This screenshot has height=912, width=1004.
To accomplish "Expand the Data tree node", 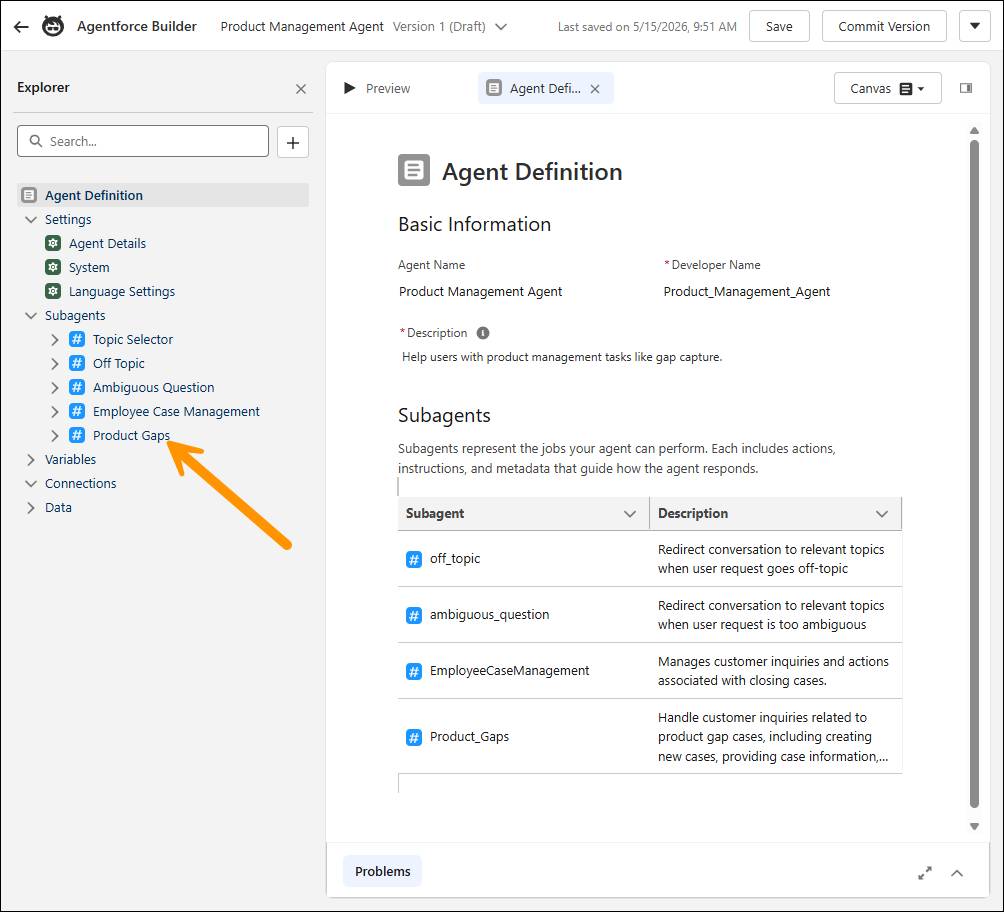I will (31, 508).
